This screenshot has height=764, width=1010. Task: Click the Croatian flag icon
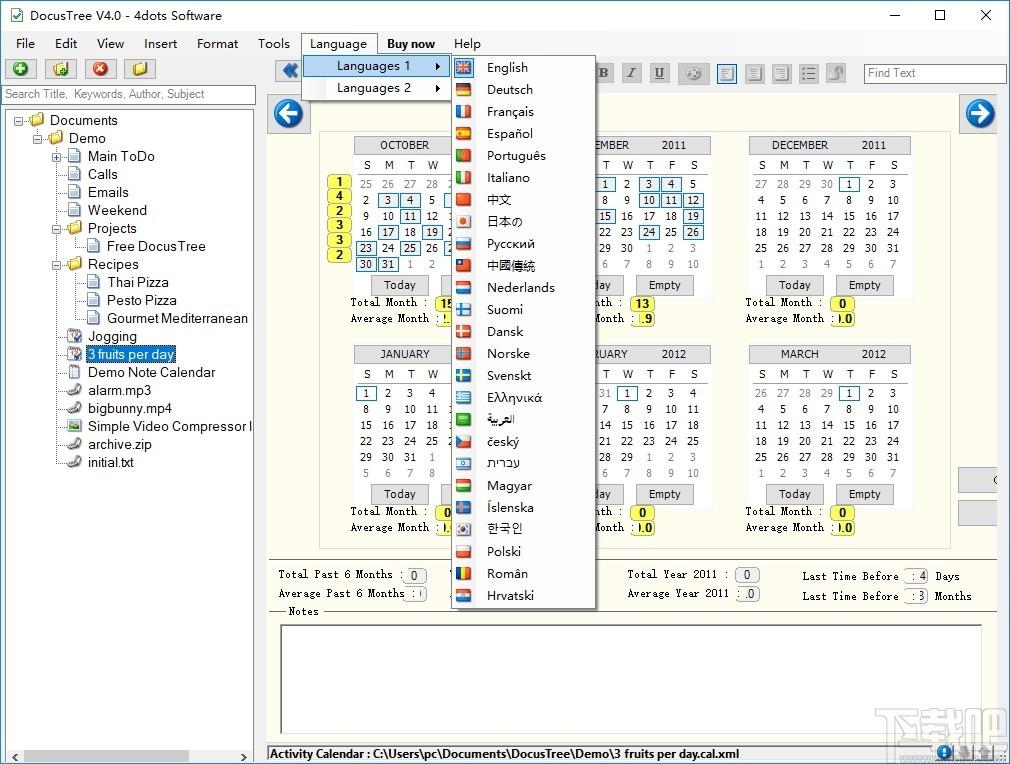click(463, 595)
